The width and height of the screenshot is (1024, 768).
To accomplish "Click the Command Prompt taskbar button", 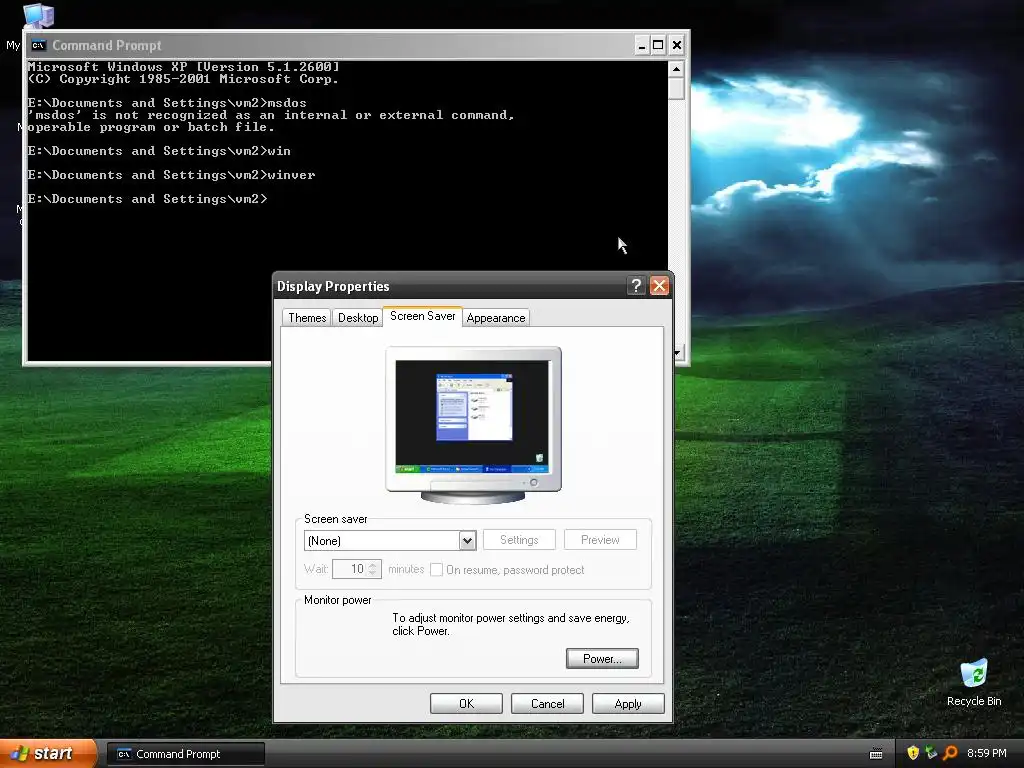I will (185, 754).
